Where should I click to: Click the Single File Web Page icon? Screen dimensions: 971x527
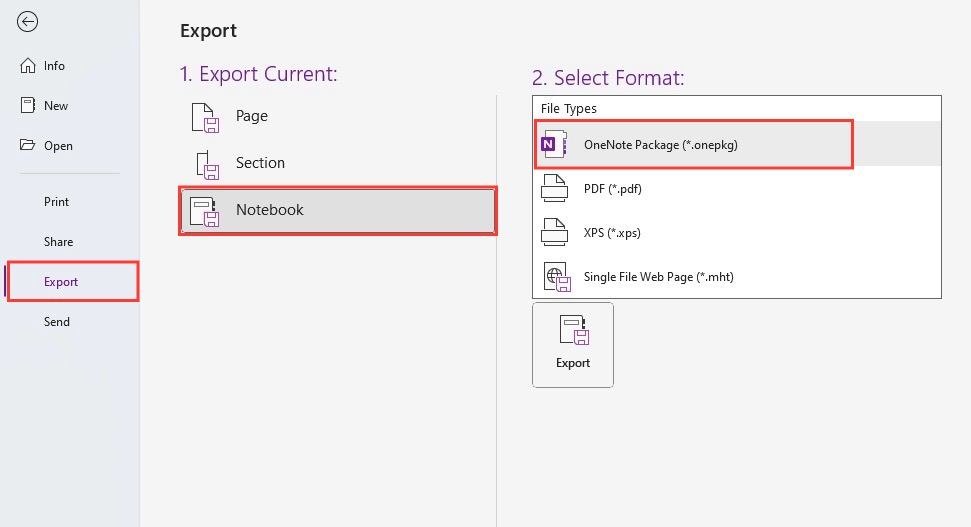pyautogui.click(x=557, y=277)
